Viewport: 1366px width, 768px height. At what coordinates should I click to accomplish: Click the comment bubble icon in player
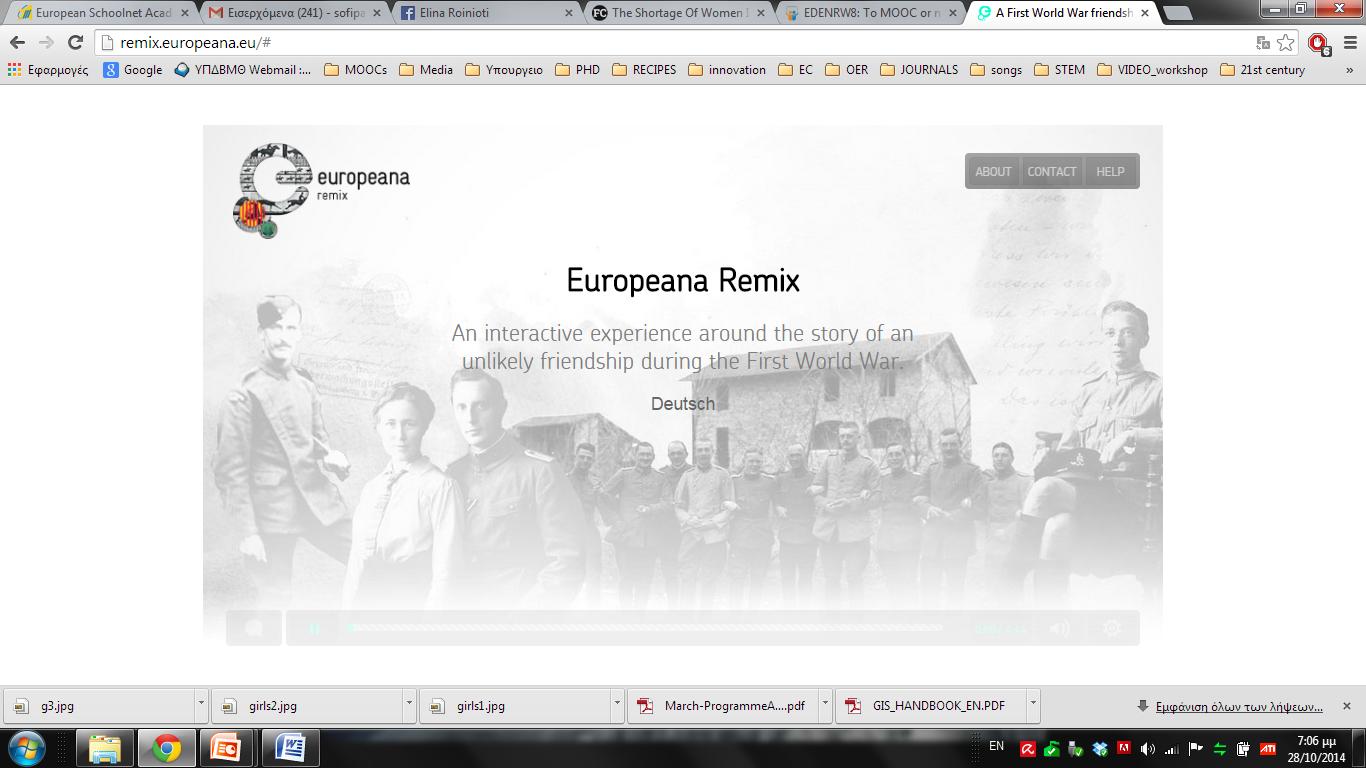click(x=254, y=628)
